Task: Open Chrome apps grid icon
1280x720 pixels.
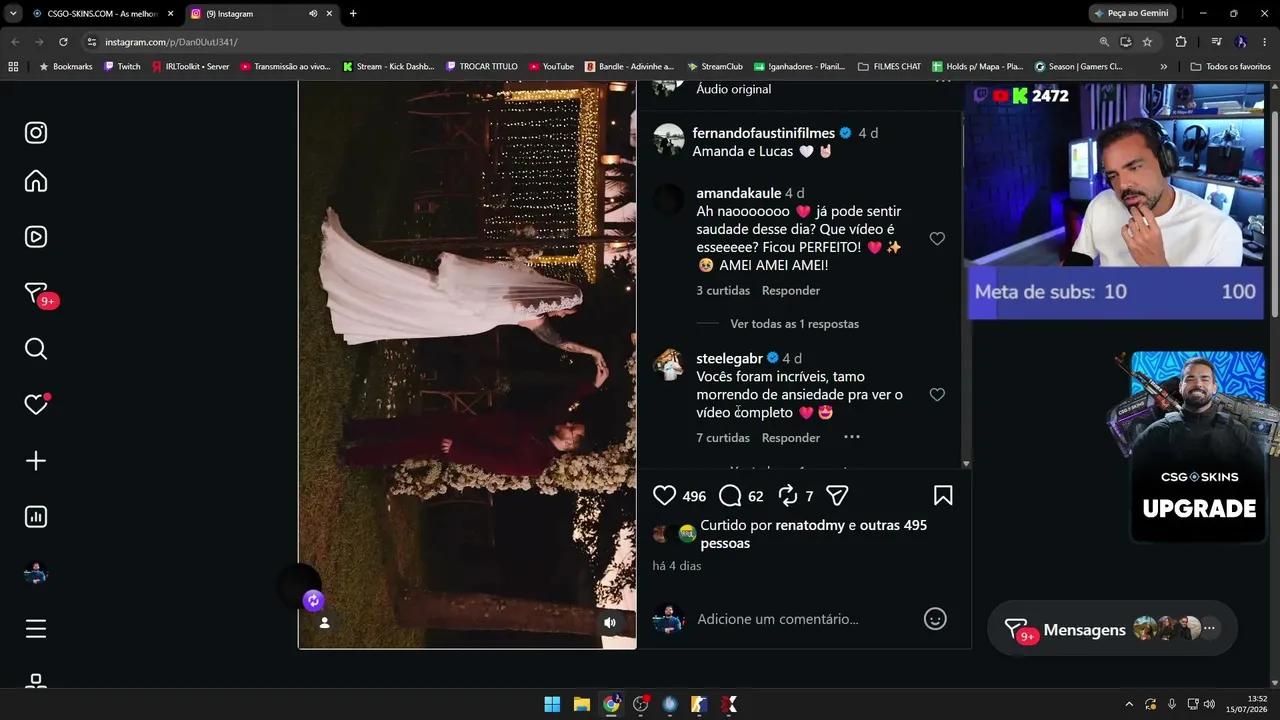Action: point(13,67)
